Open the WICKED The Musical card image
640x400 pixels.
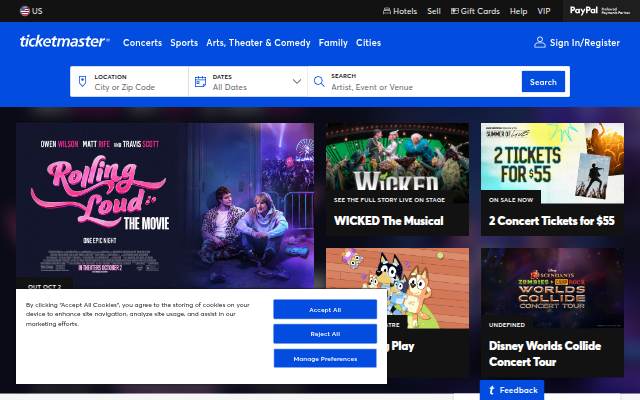pos(397,163)
